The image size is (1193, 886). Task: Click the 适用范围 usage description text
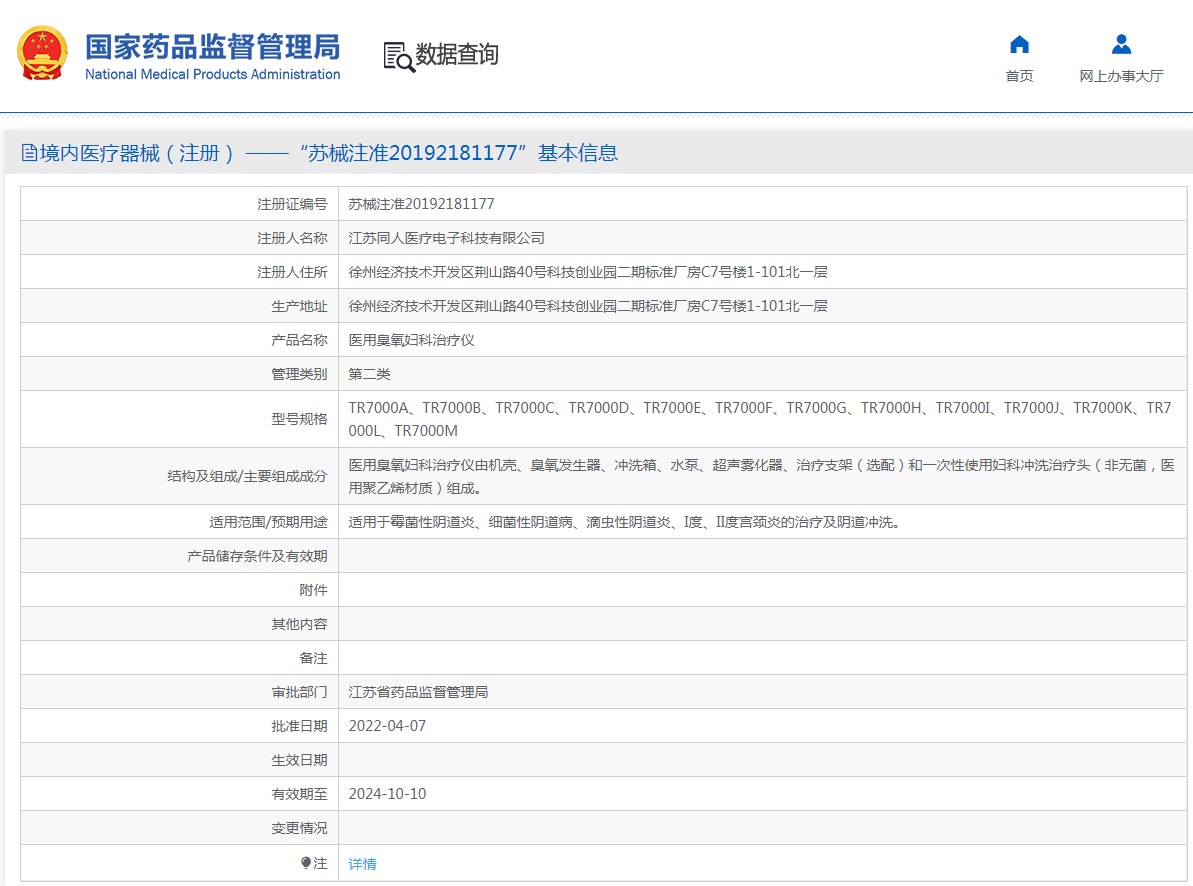click(x=625, y=522)
